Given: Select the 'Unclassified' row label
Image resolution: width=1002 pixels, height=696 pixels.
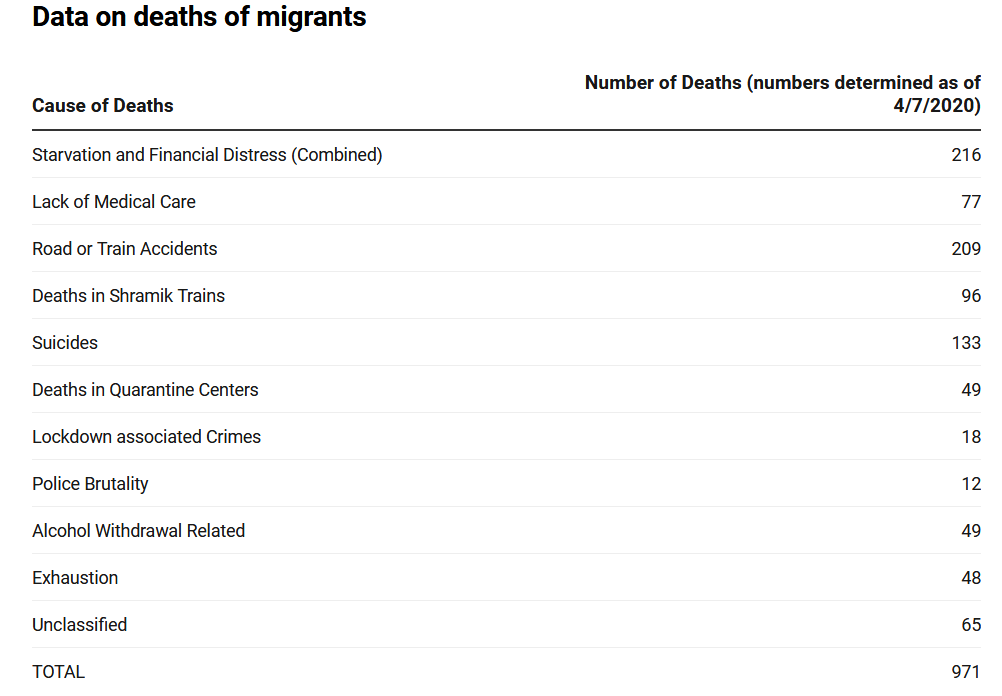Looking at the screenshot, I should [79, 625].
